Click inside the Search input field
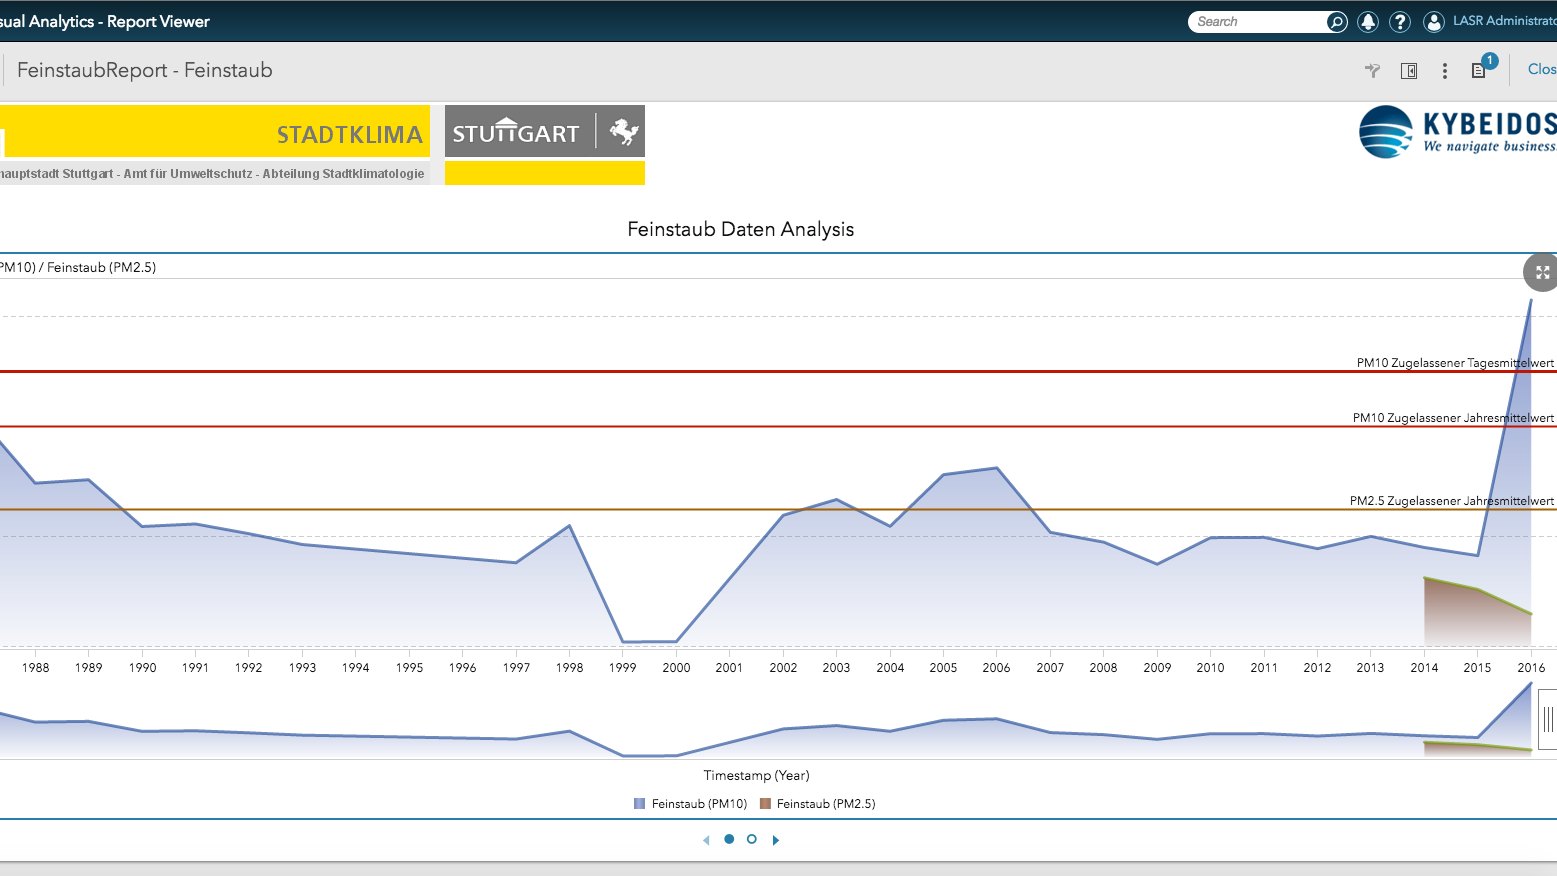 click(x=1258, y=22)
